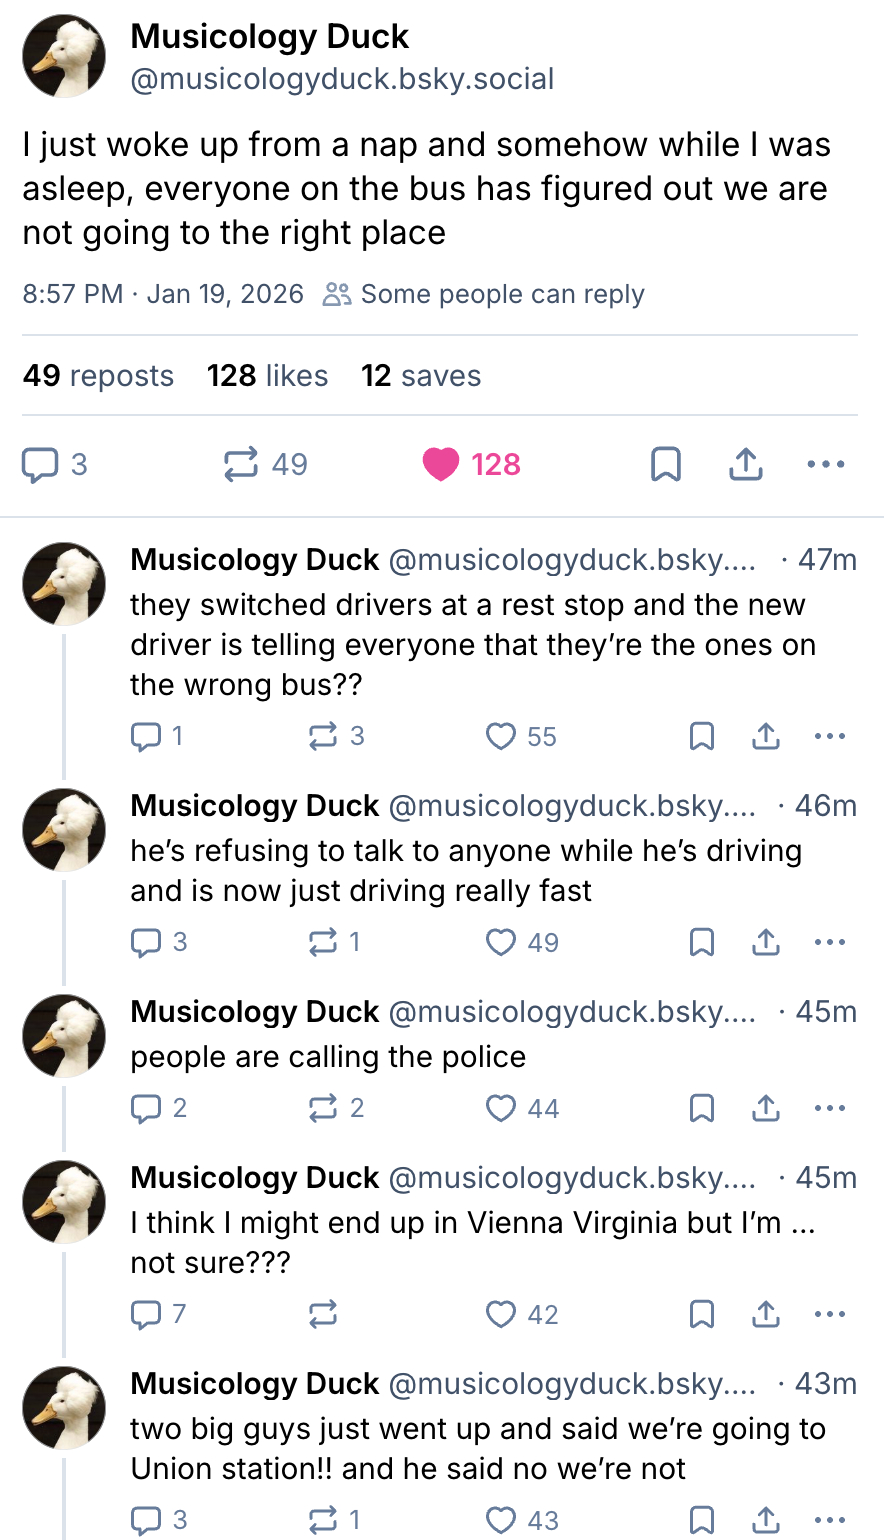This screenshot has height=1540, width=884.
Task: Open options menu on 'Vienna Virginia' reply
Action: [830, 1314]
